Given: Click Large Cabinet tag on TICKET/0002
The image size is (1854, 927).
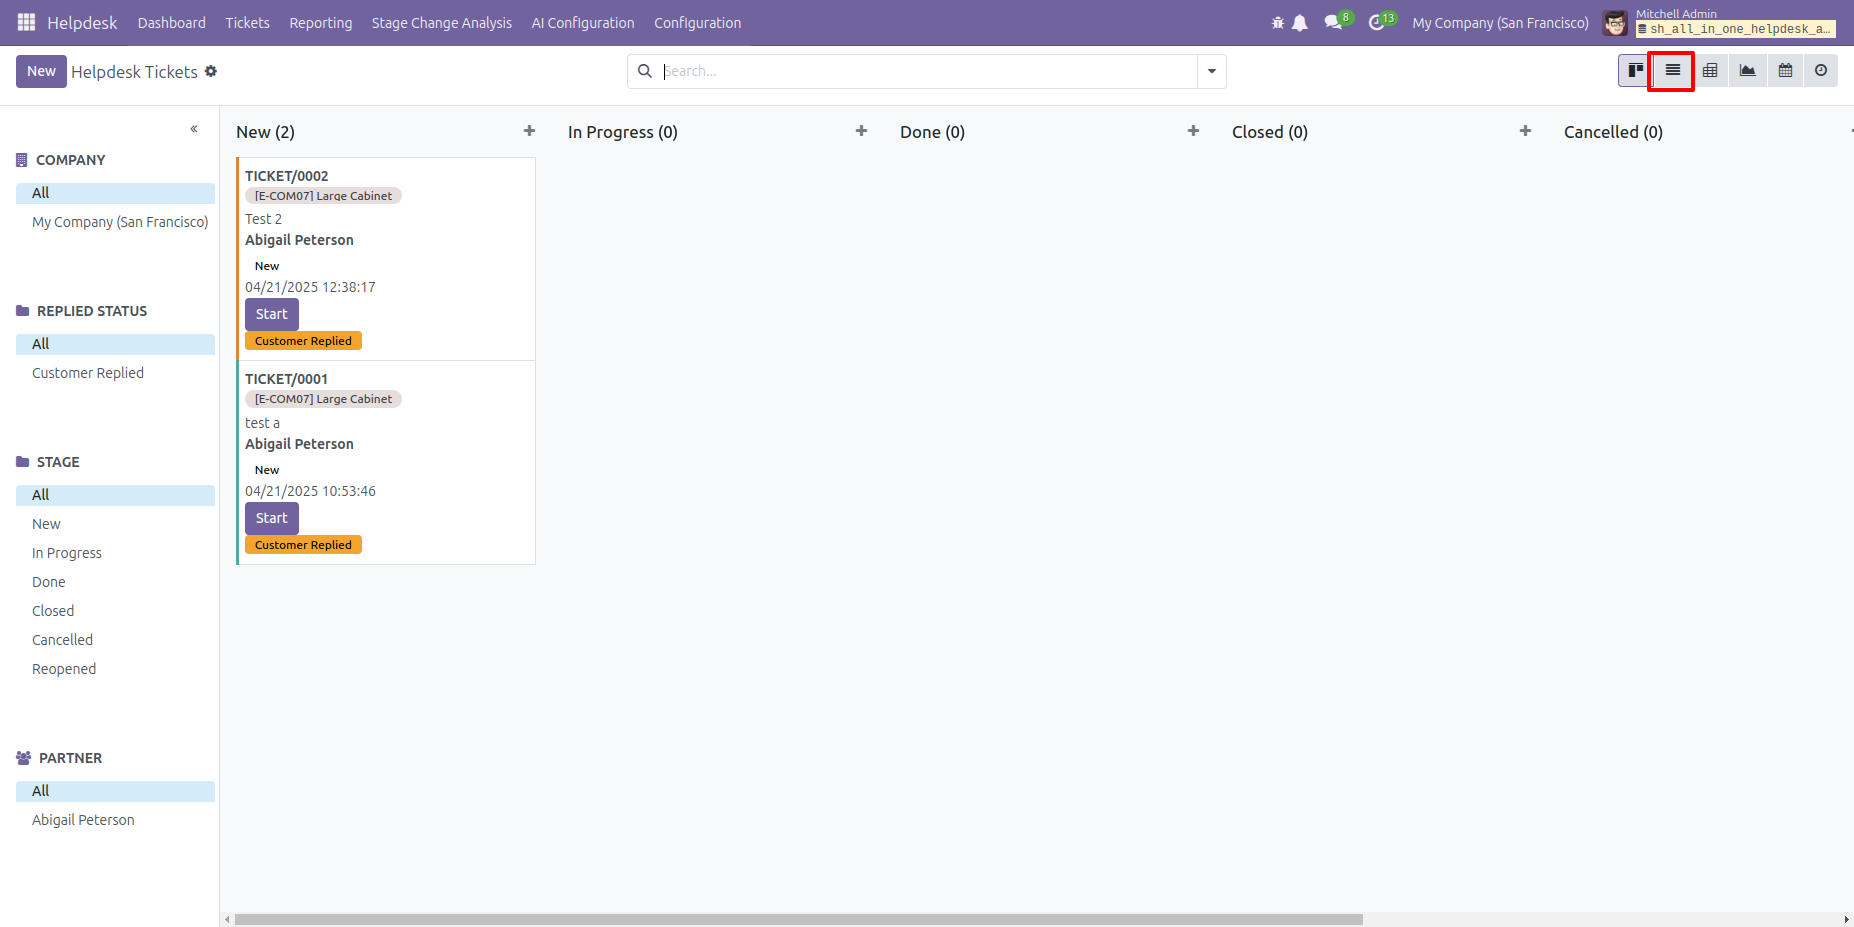Looking at the screenshot, I should coord(323,196).
